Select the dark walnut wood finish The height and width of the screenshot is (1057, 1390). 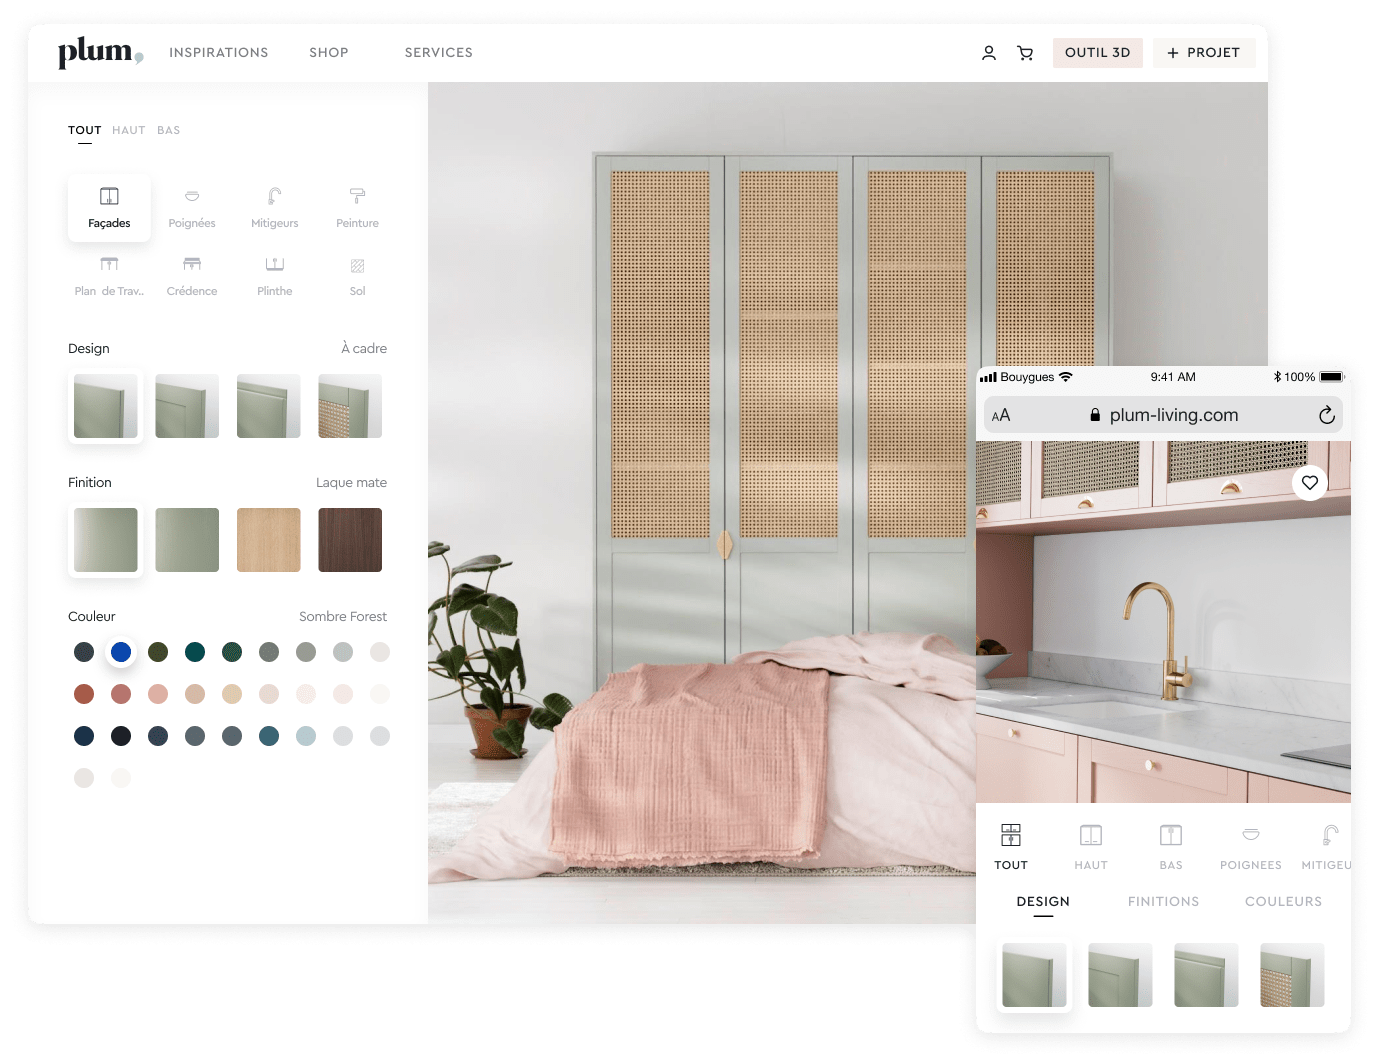pyautogui.click(x=350, y=540)
